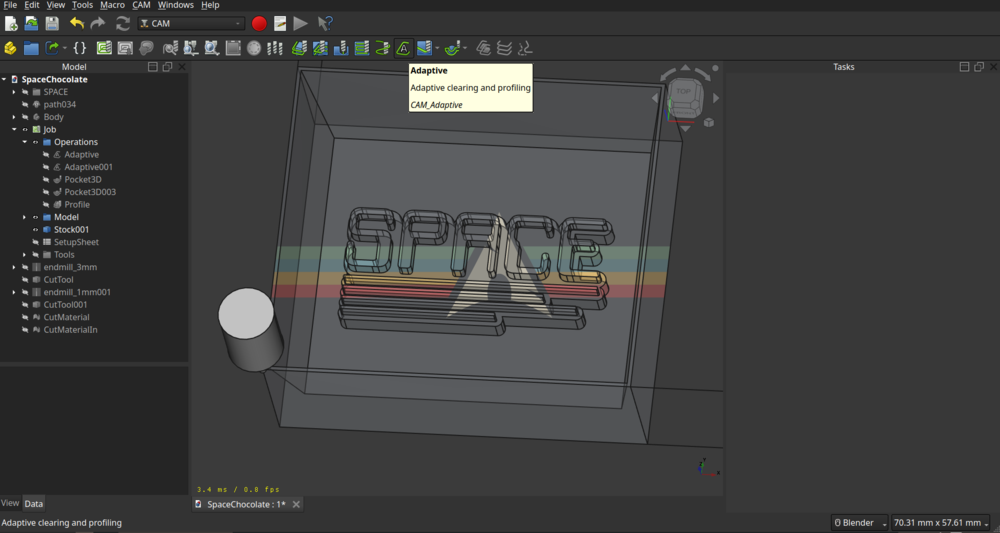Open the Macros dialog notepad icon
Viewport: 1000px width, 533px height.
tap(279, 24)
